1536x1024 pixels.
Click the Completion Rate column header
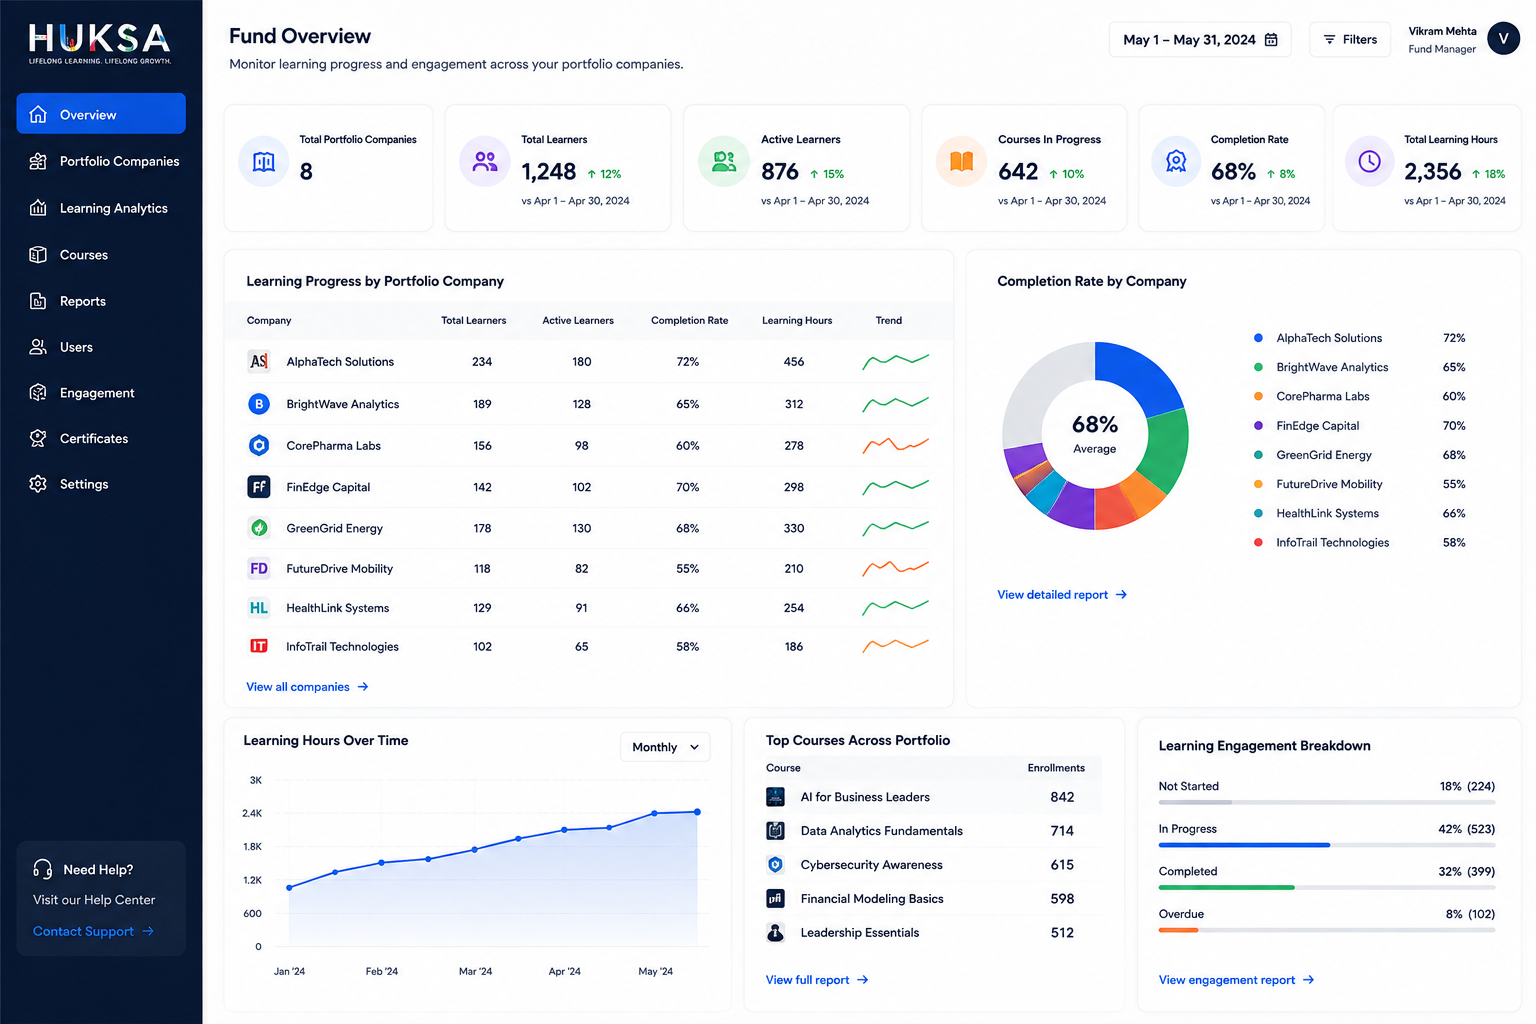point(689,320)
